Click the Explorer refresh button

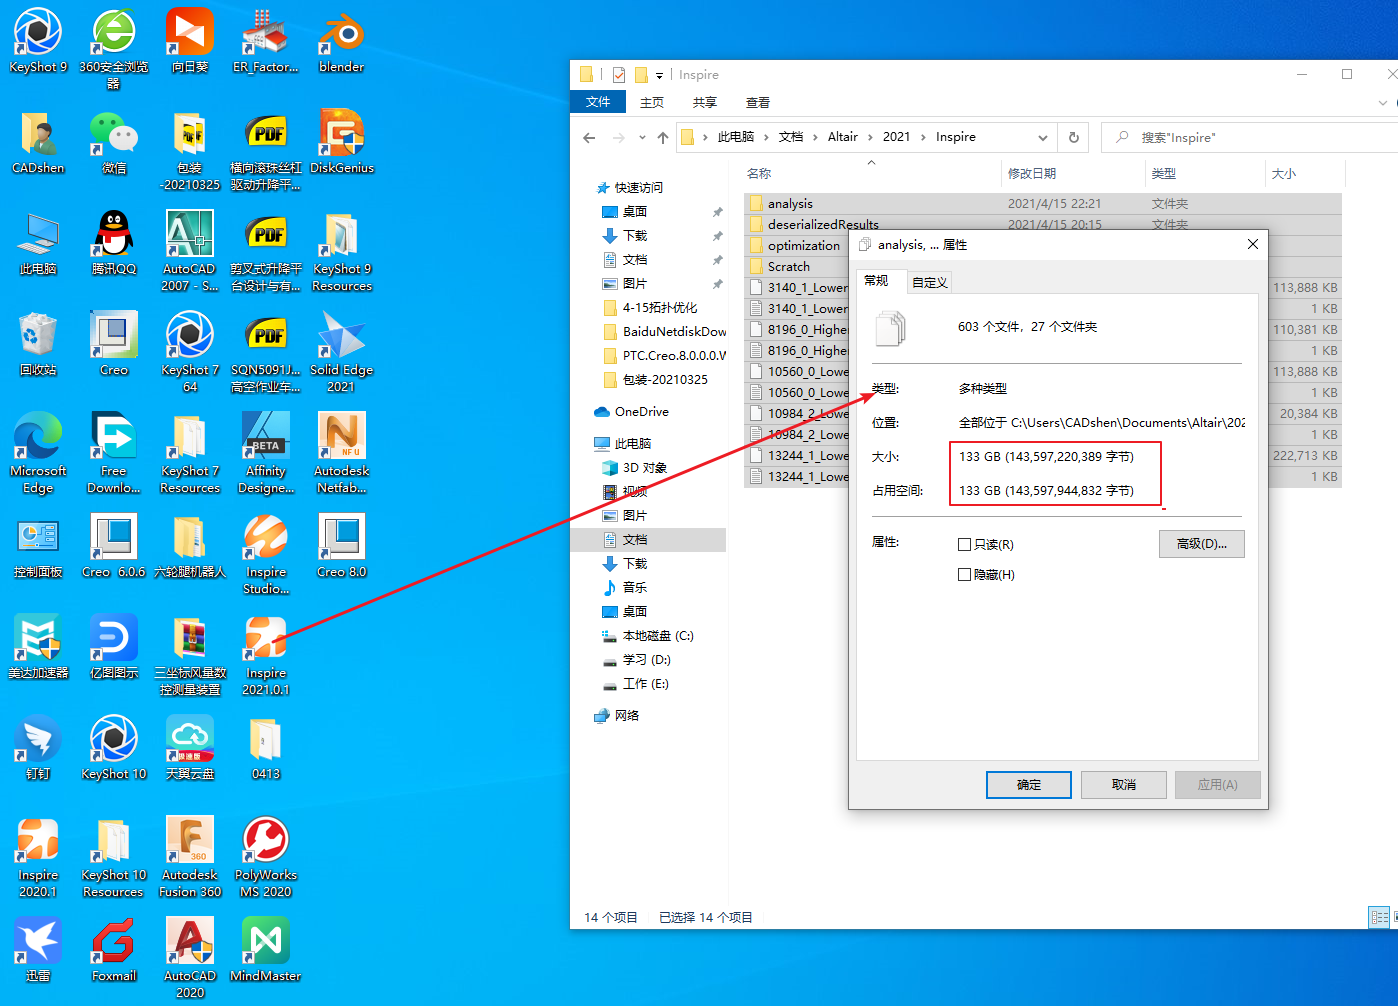click(x=1074, y=137)
